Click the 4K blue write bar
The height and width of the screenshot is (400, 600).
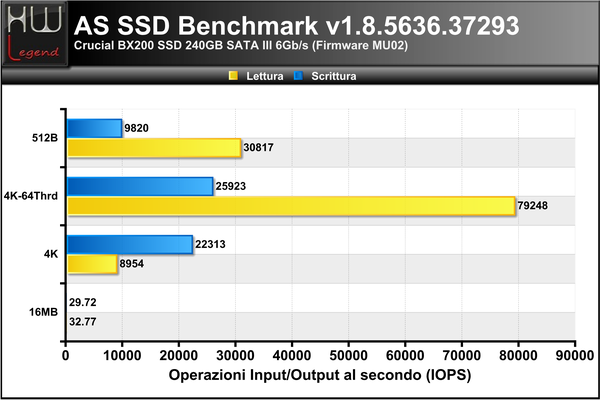(x=130, y=245)
